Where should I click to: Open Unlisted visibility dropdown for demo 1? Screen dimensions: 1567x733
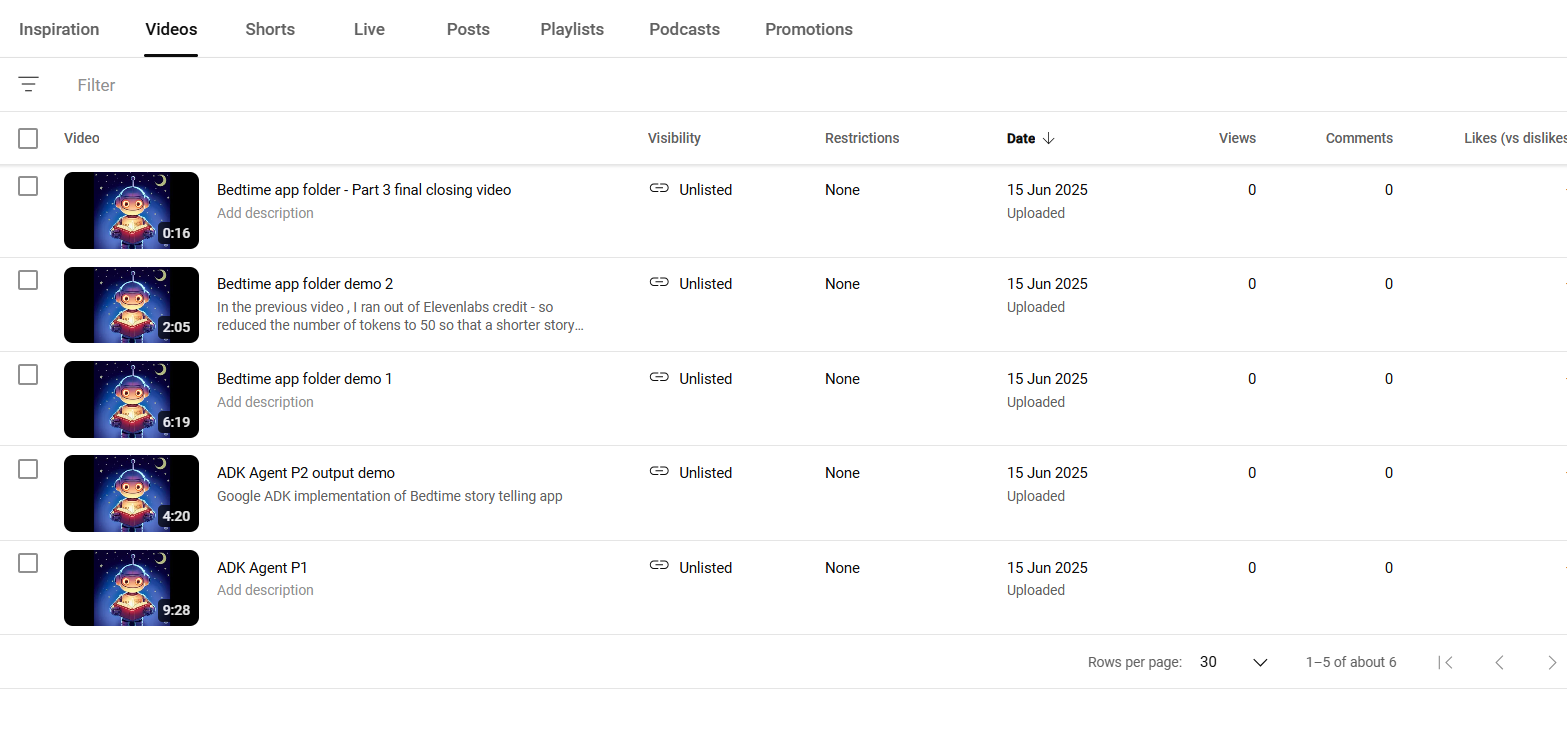pos(691,378)
